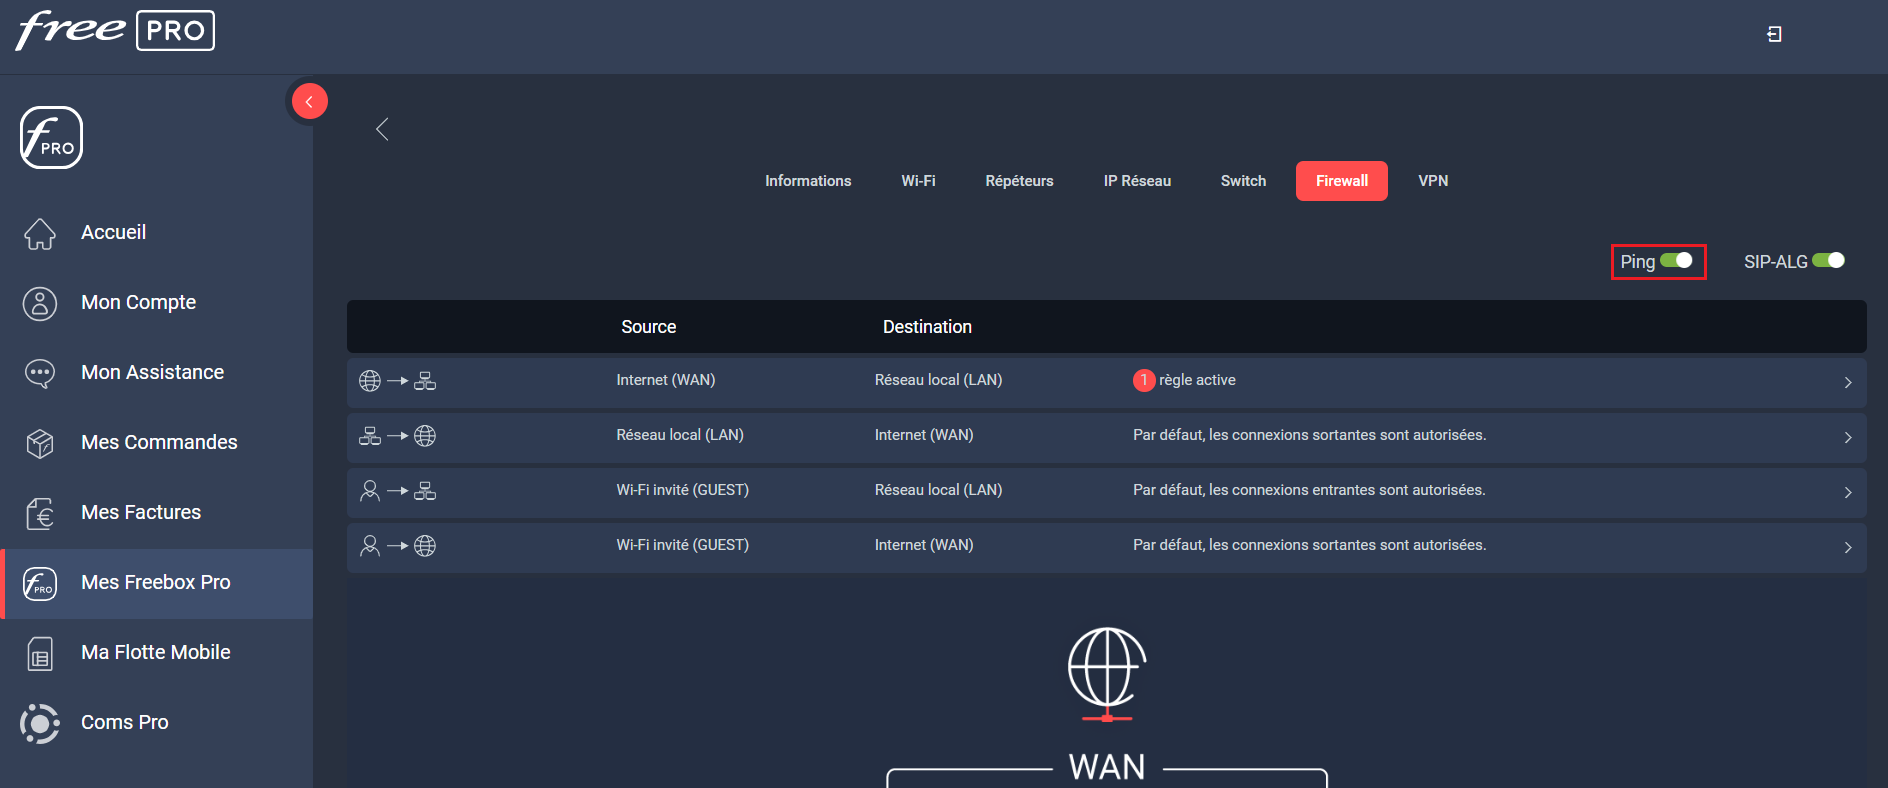Open Accueil via the house icon
1888x788 pixels.
40,233
